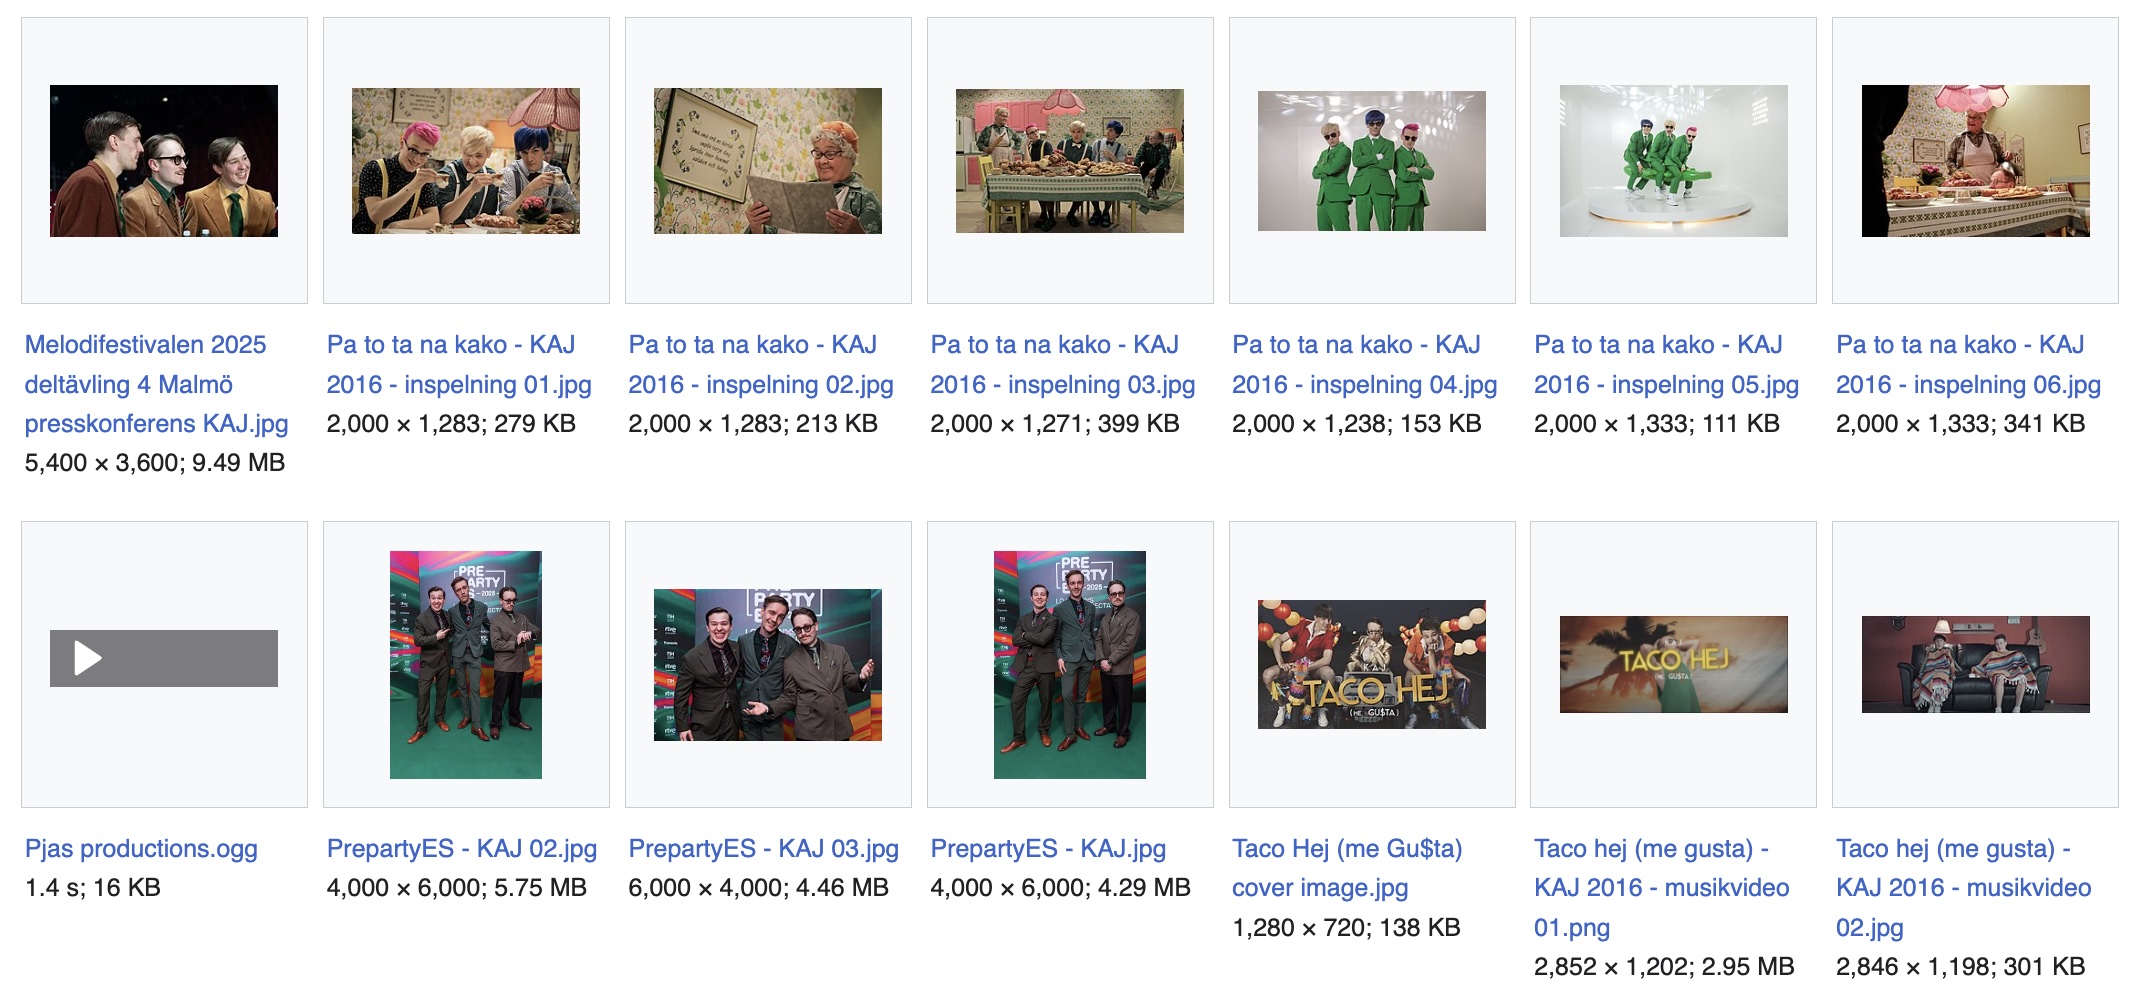Click the Pjas productions.ogg file link
The height and width of the screenshot is (992, 2142).
tap(141, 849)
